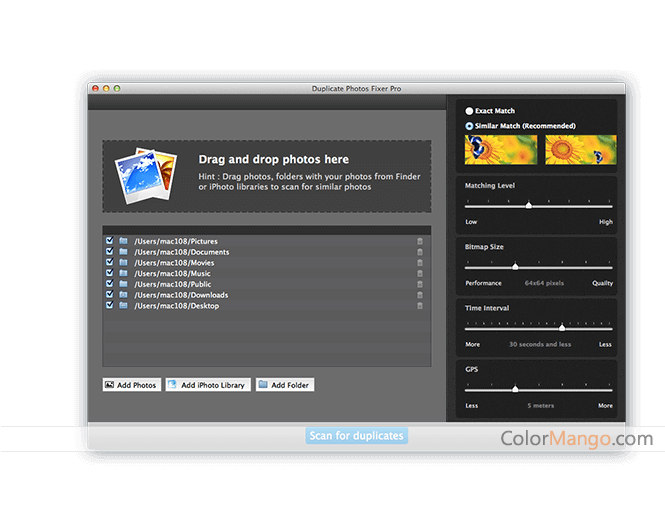This screenshot has width=665, height=523.
Task: Click trash icon for Movies folder
Action: pyautogui.click(x=420, y=263)
